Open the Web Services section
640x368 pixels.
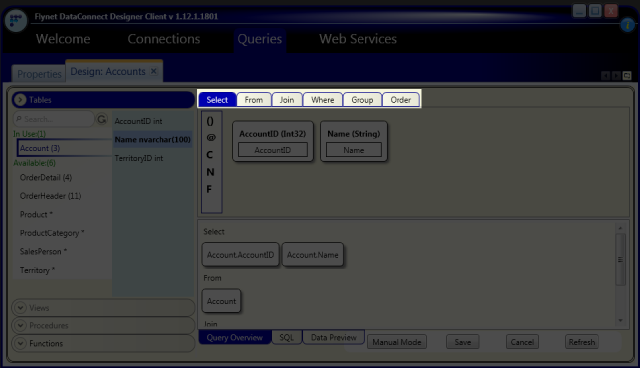[x=358, y=39]
